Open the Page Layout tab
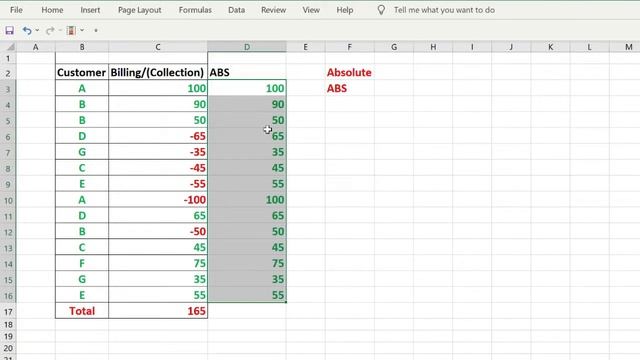The height and width of the screenshot is (360, 640). pos(140,10)
